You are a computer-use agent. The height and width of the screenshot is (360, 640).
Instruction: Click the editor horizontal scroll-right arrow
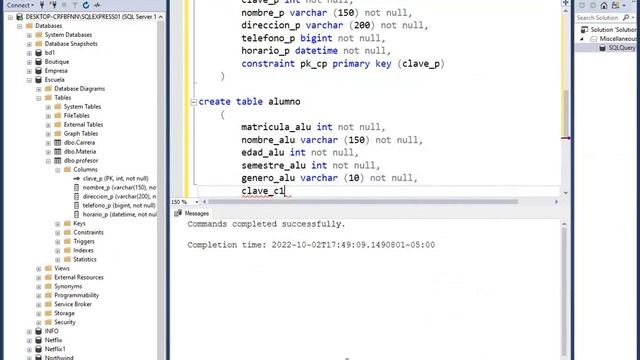(556, 202)
